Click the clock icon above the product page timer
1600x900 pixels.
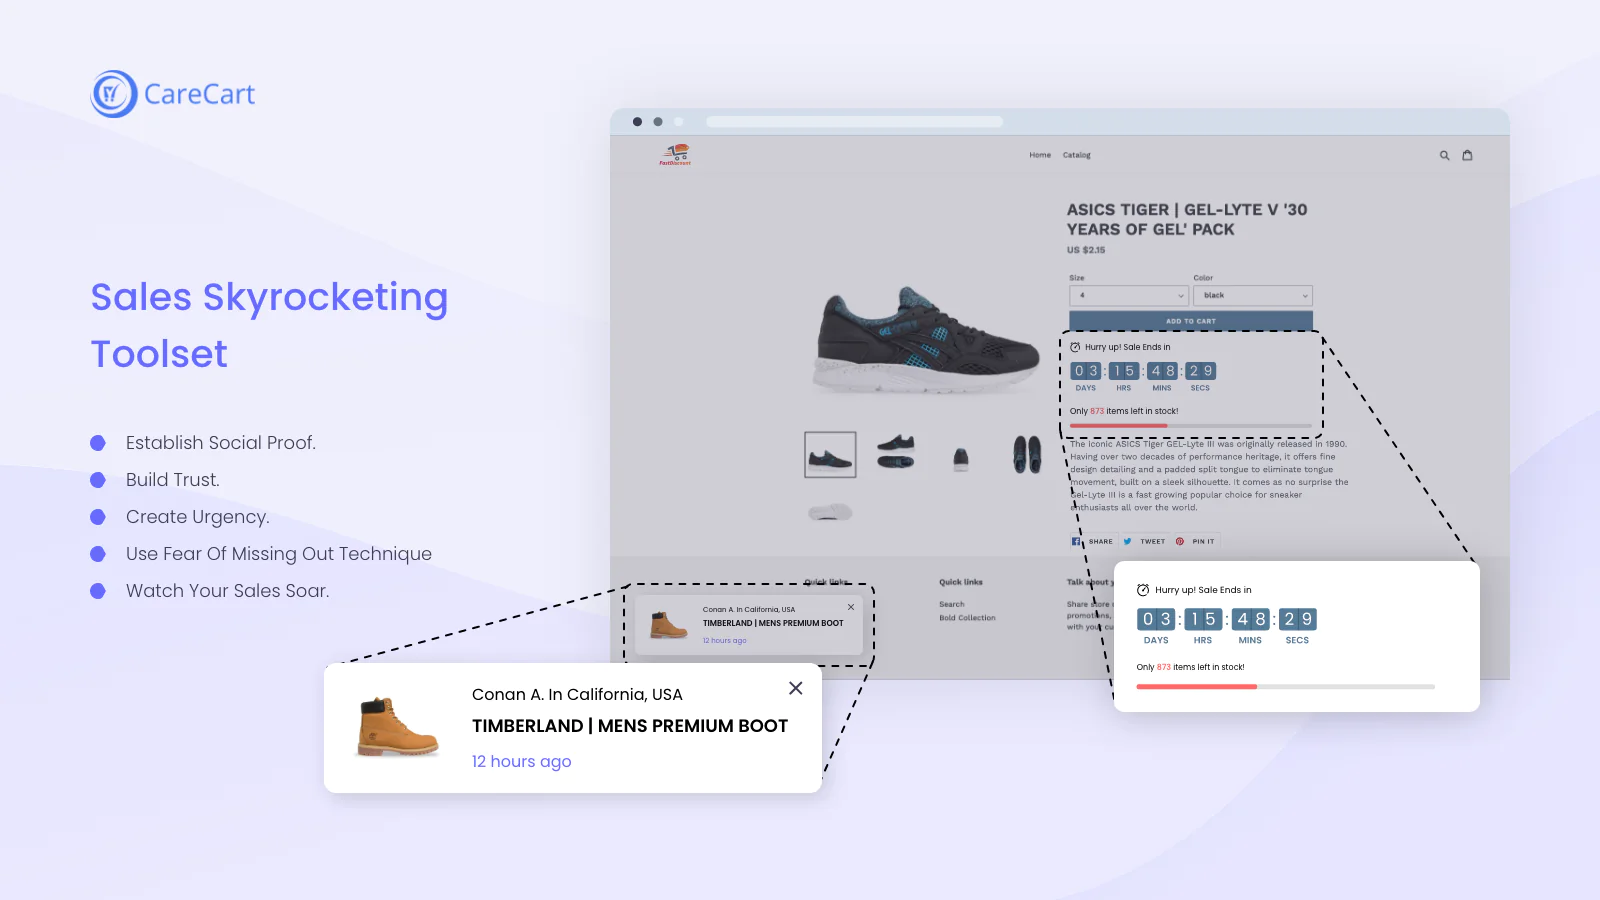click(1075, 347)
